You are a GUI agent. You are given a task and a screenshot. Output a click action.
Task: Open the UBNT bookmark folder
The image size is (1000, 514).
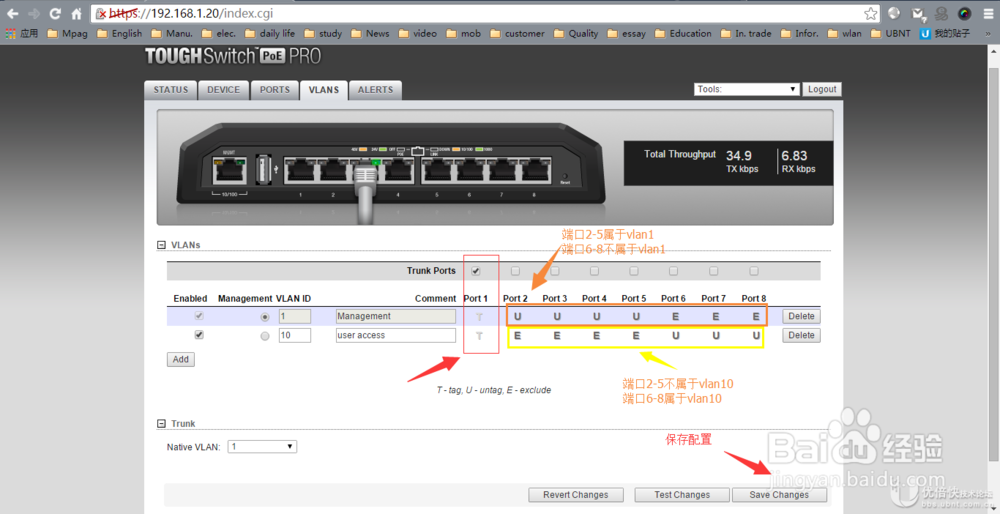891,33
